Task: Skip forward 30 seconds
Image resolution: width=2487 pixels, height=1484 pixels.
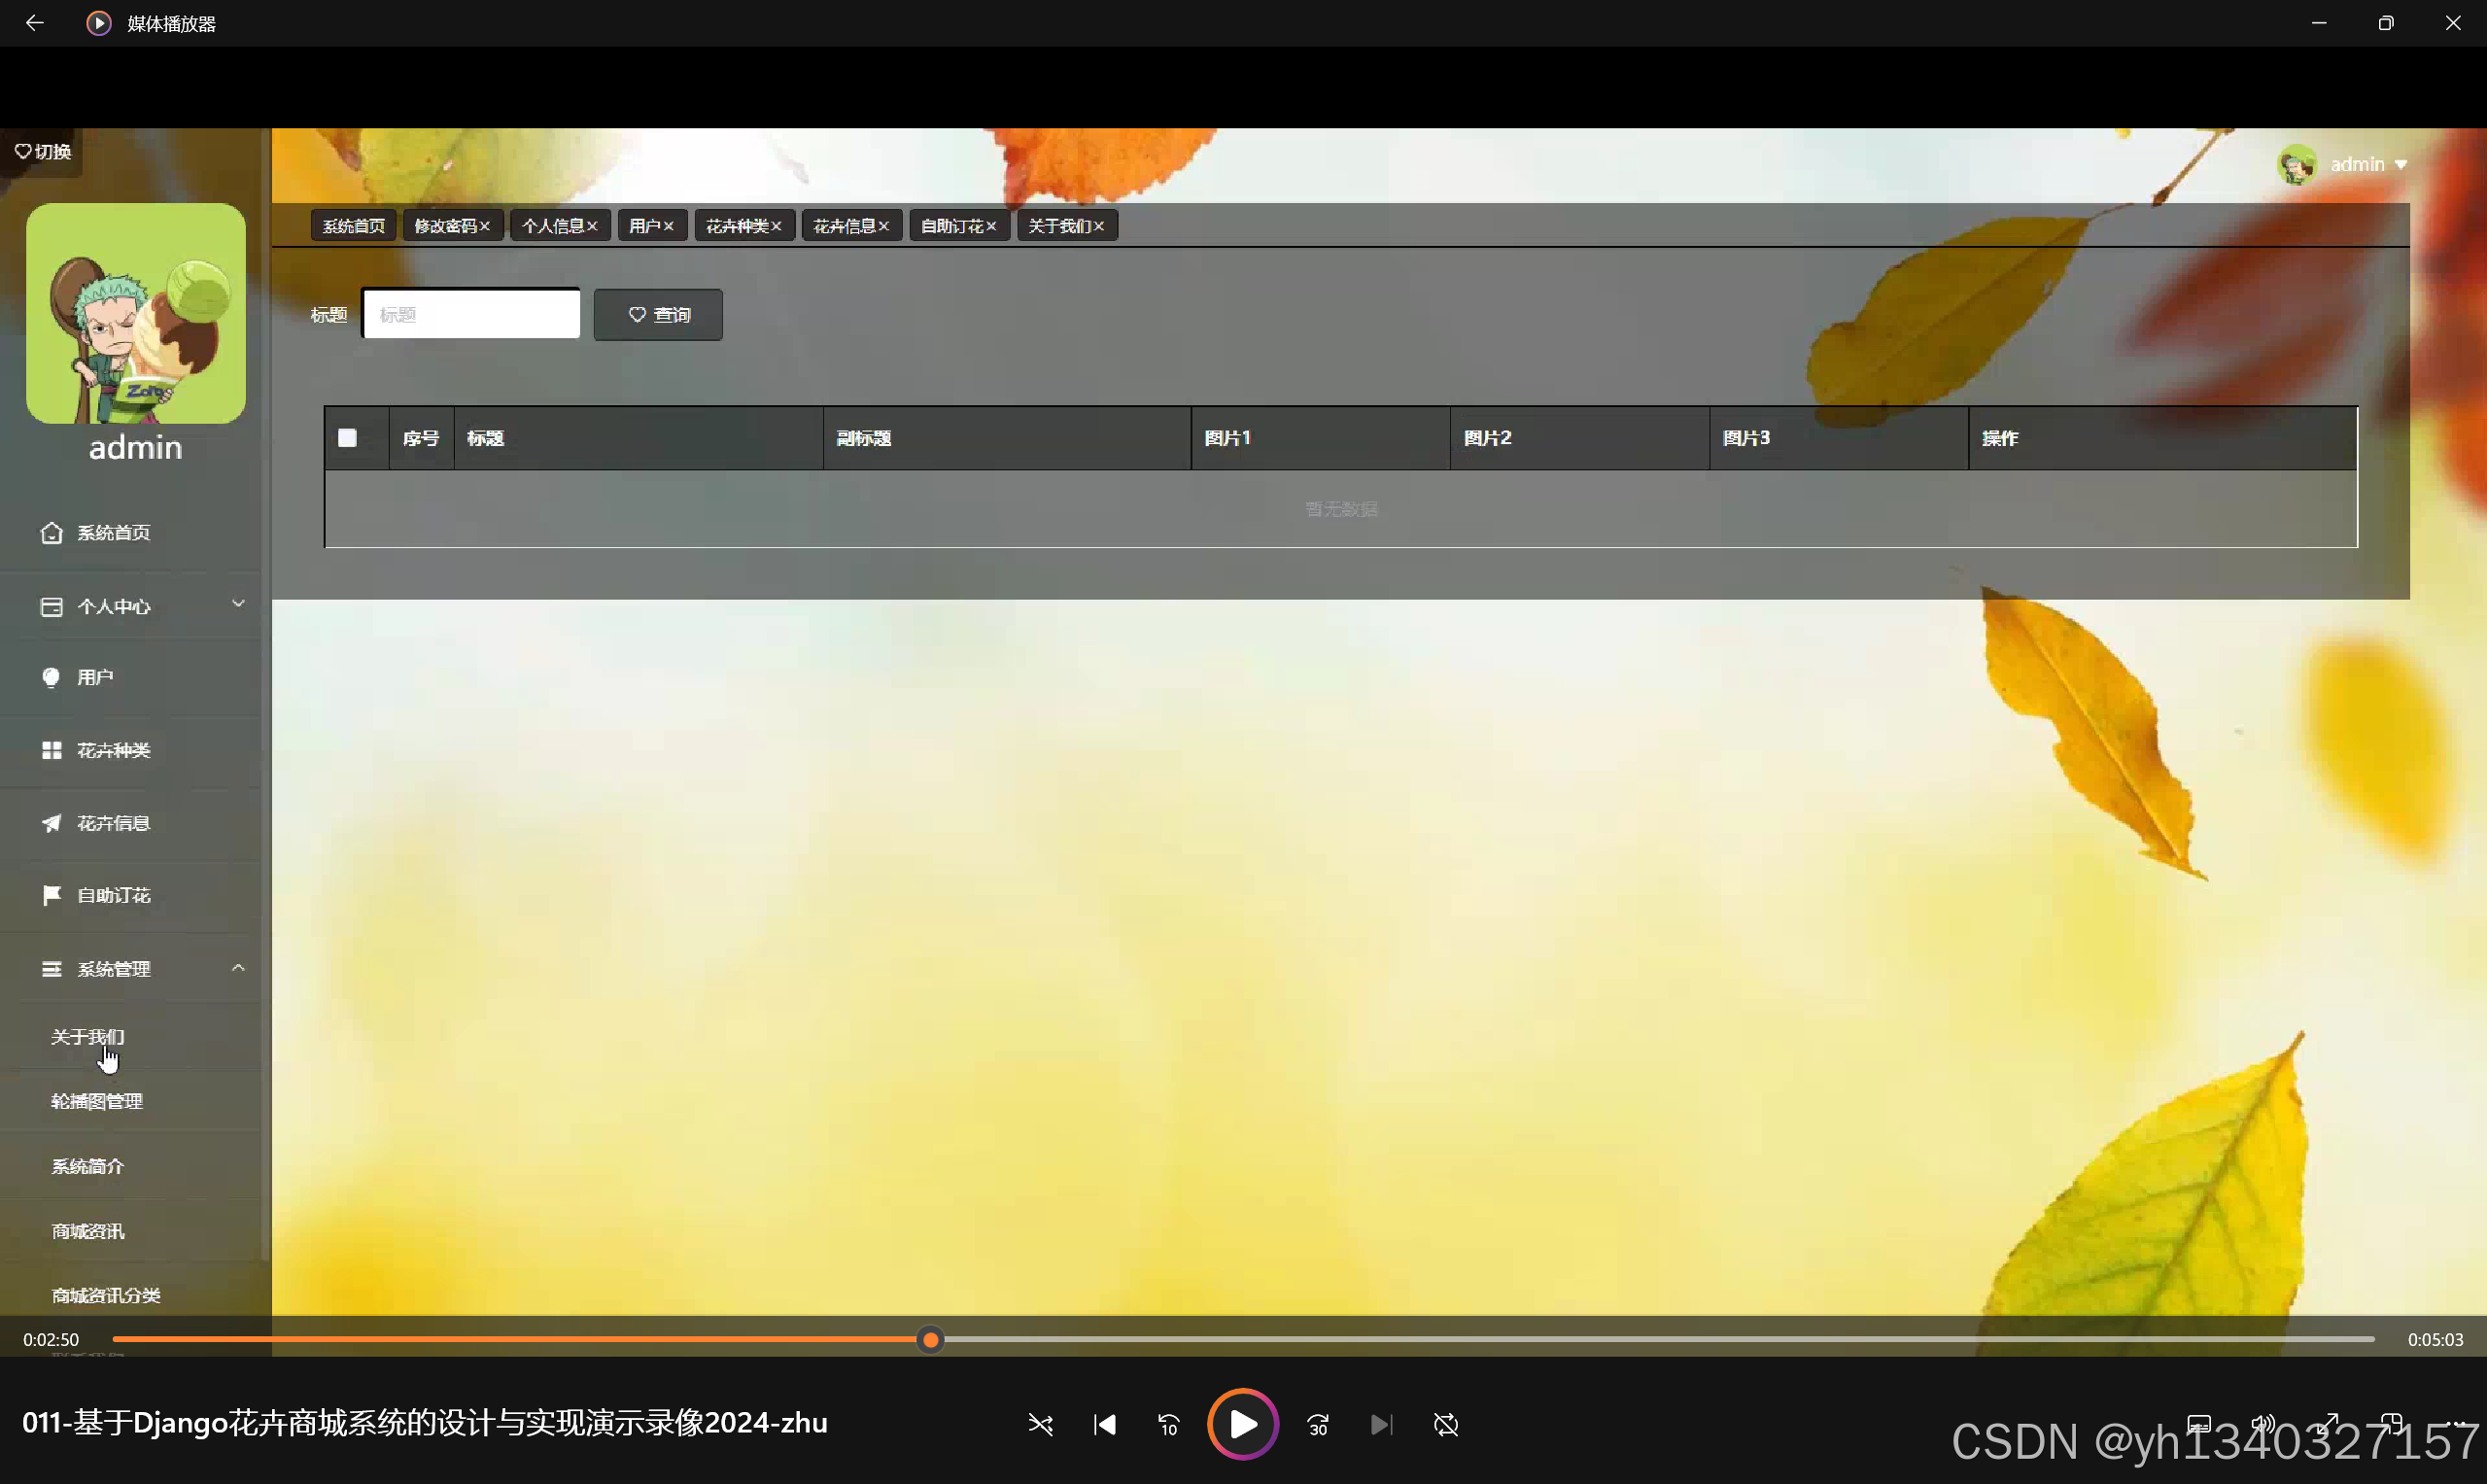Action: tap(1318, 1425)
